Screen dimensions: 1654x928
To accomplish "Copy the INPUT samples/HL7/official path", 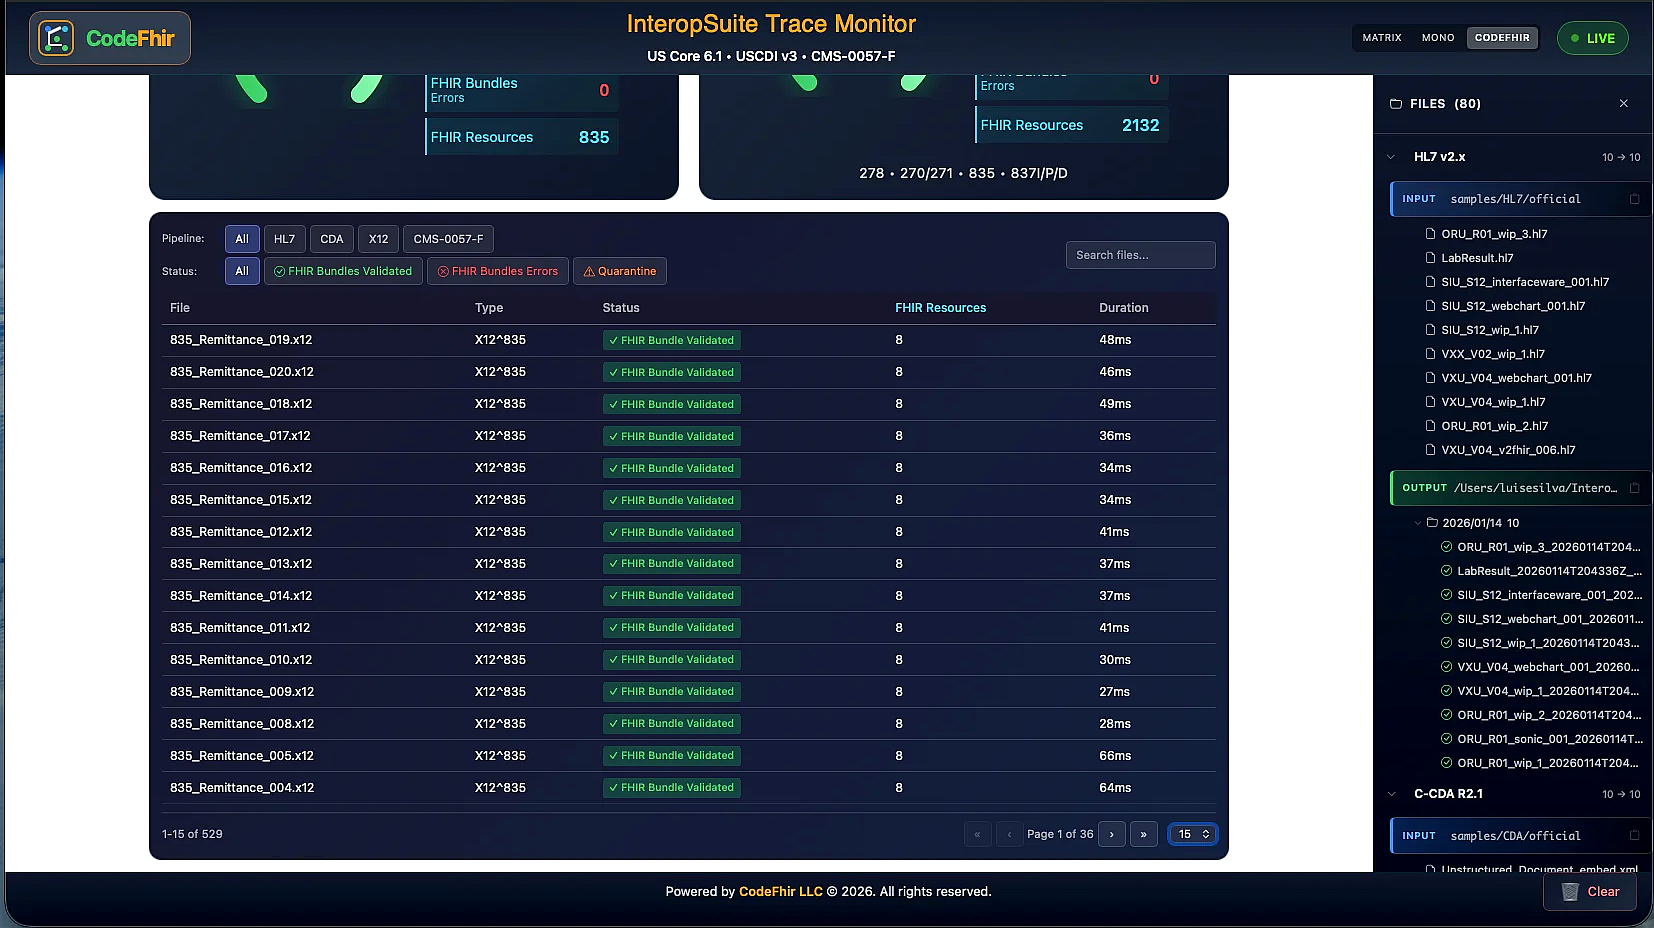I will tap(1636, 199).
